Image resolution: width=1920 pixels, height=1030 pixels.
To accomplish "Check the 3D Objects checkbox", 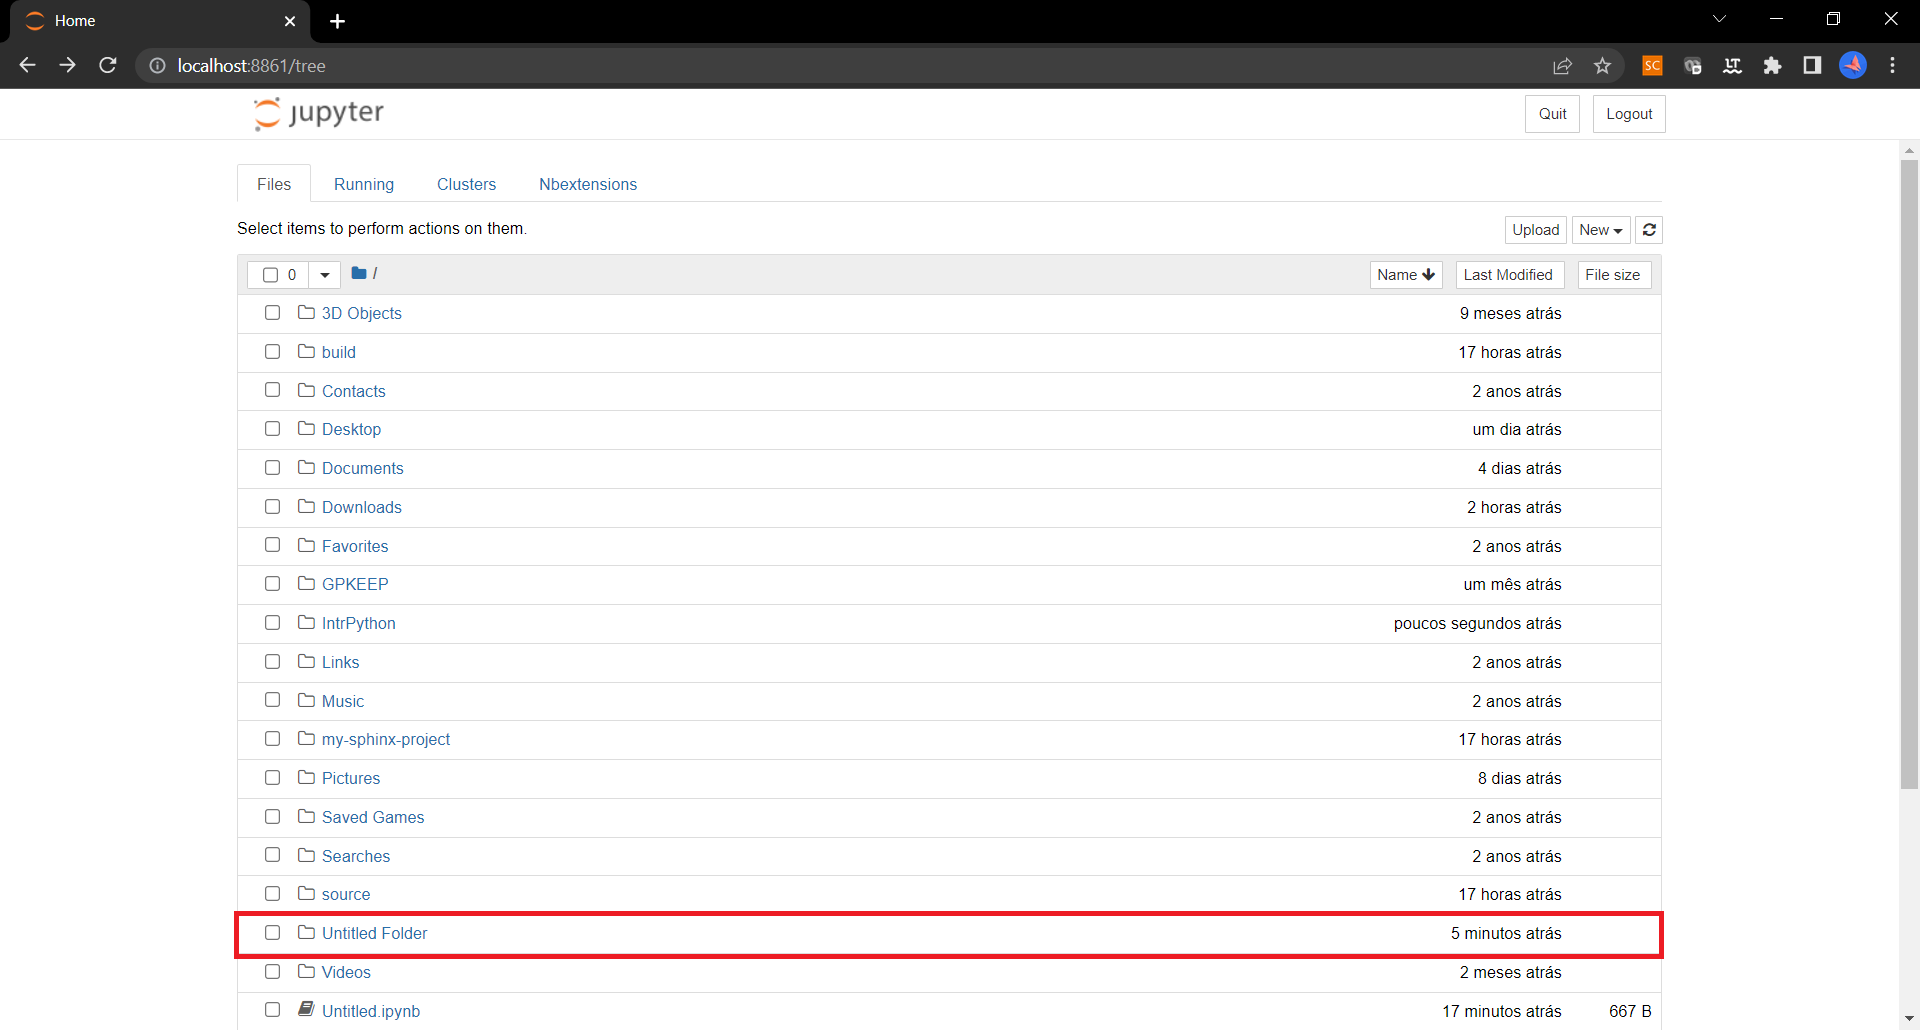I will [272, 313].
